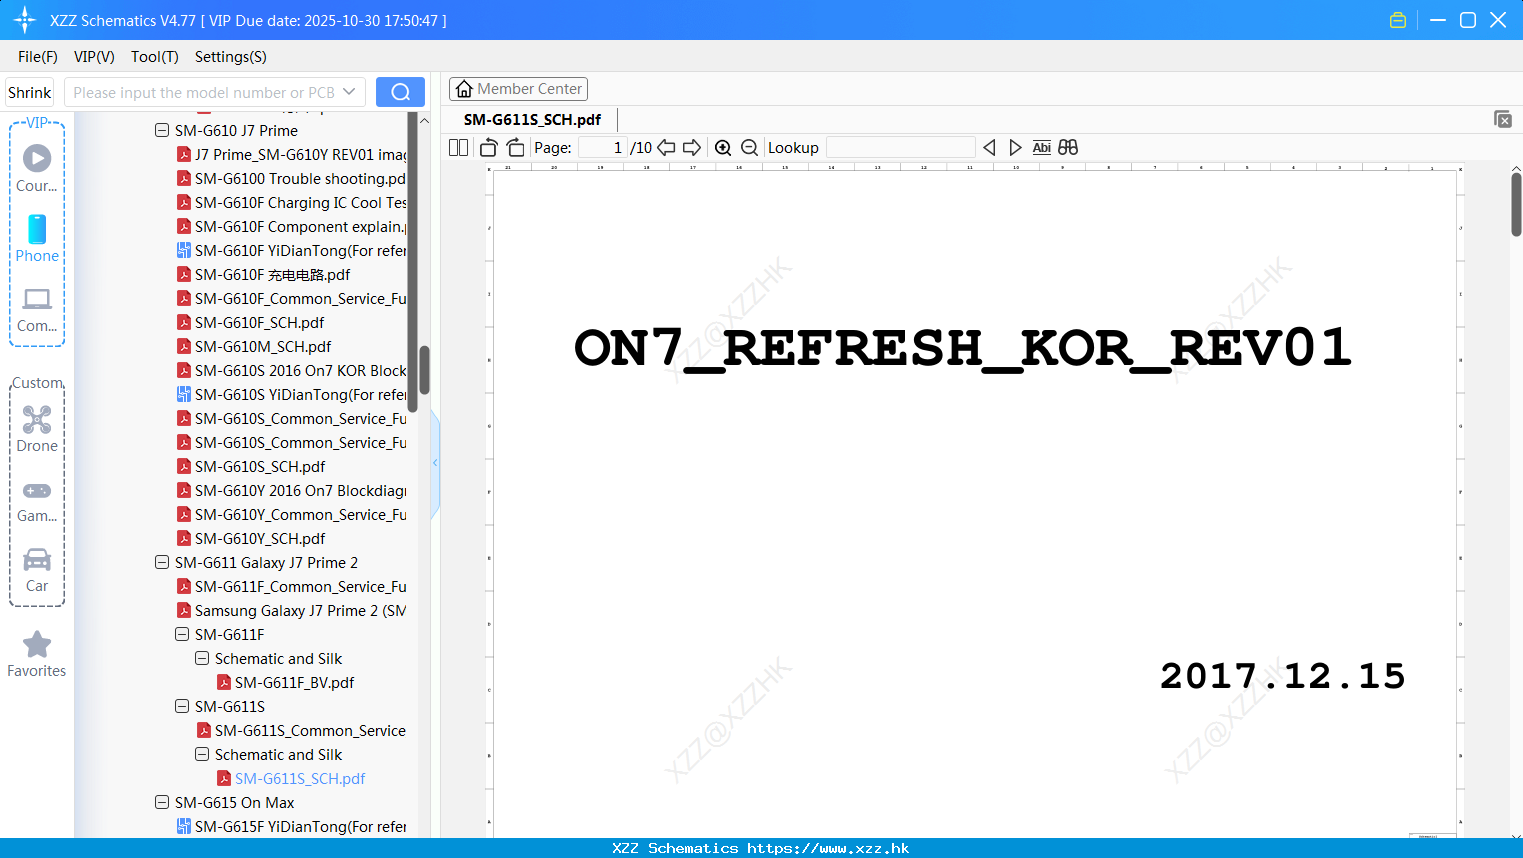Open the VIP(V) menu

pyautogui.click(x=94, y=57)
